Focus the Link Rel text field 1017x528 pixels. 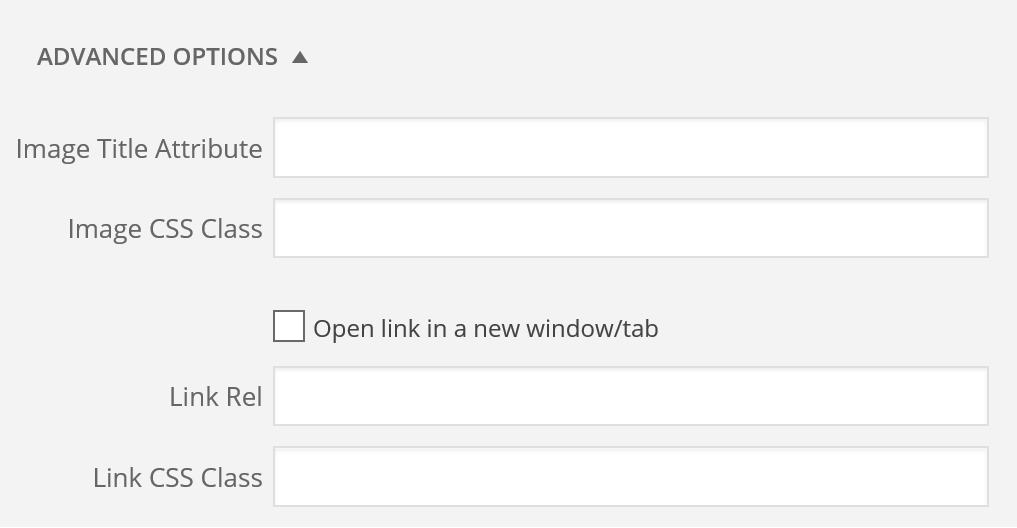click(630, 396)
